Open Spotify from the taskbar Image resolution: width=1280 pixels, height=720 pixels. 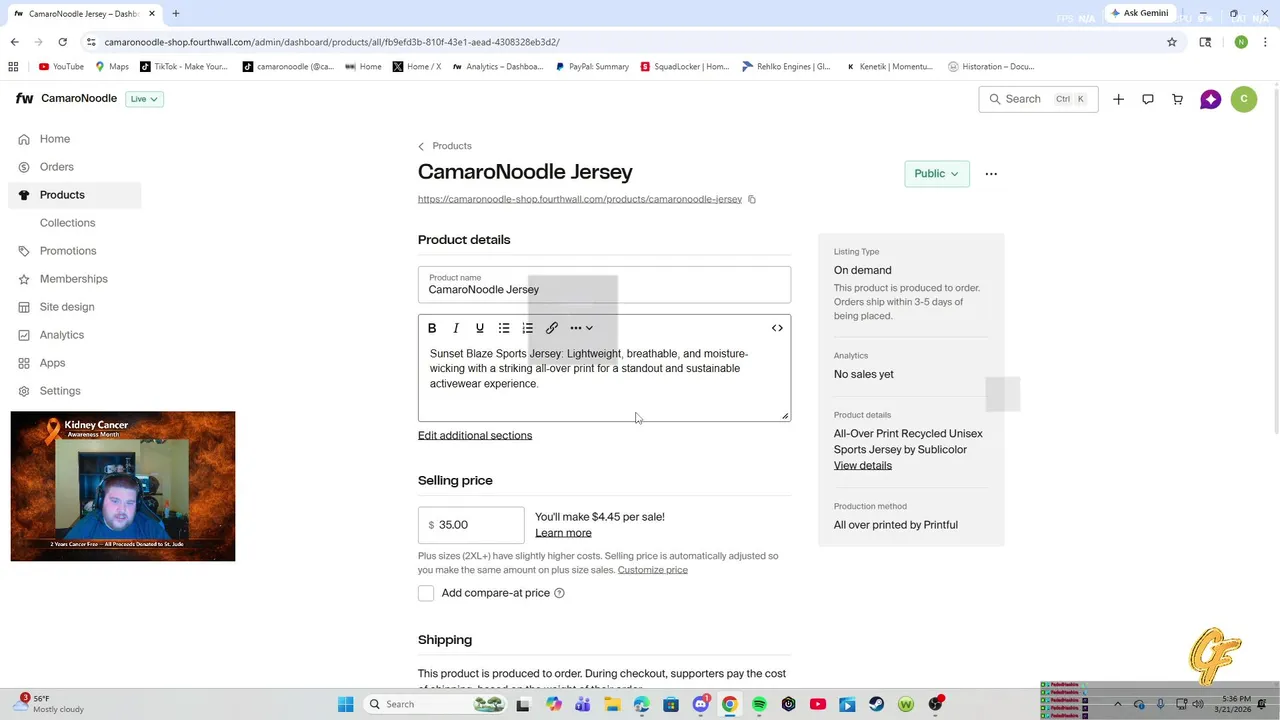(x=759, y=704)
